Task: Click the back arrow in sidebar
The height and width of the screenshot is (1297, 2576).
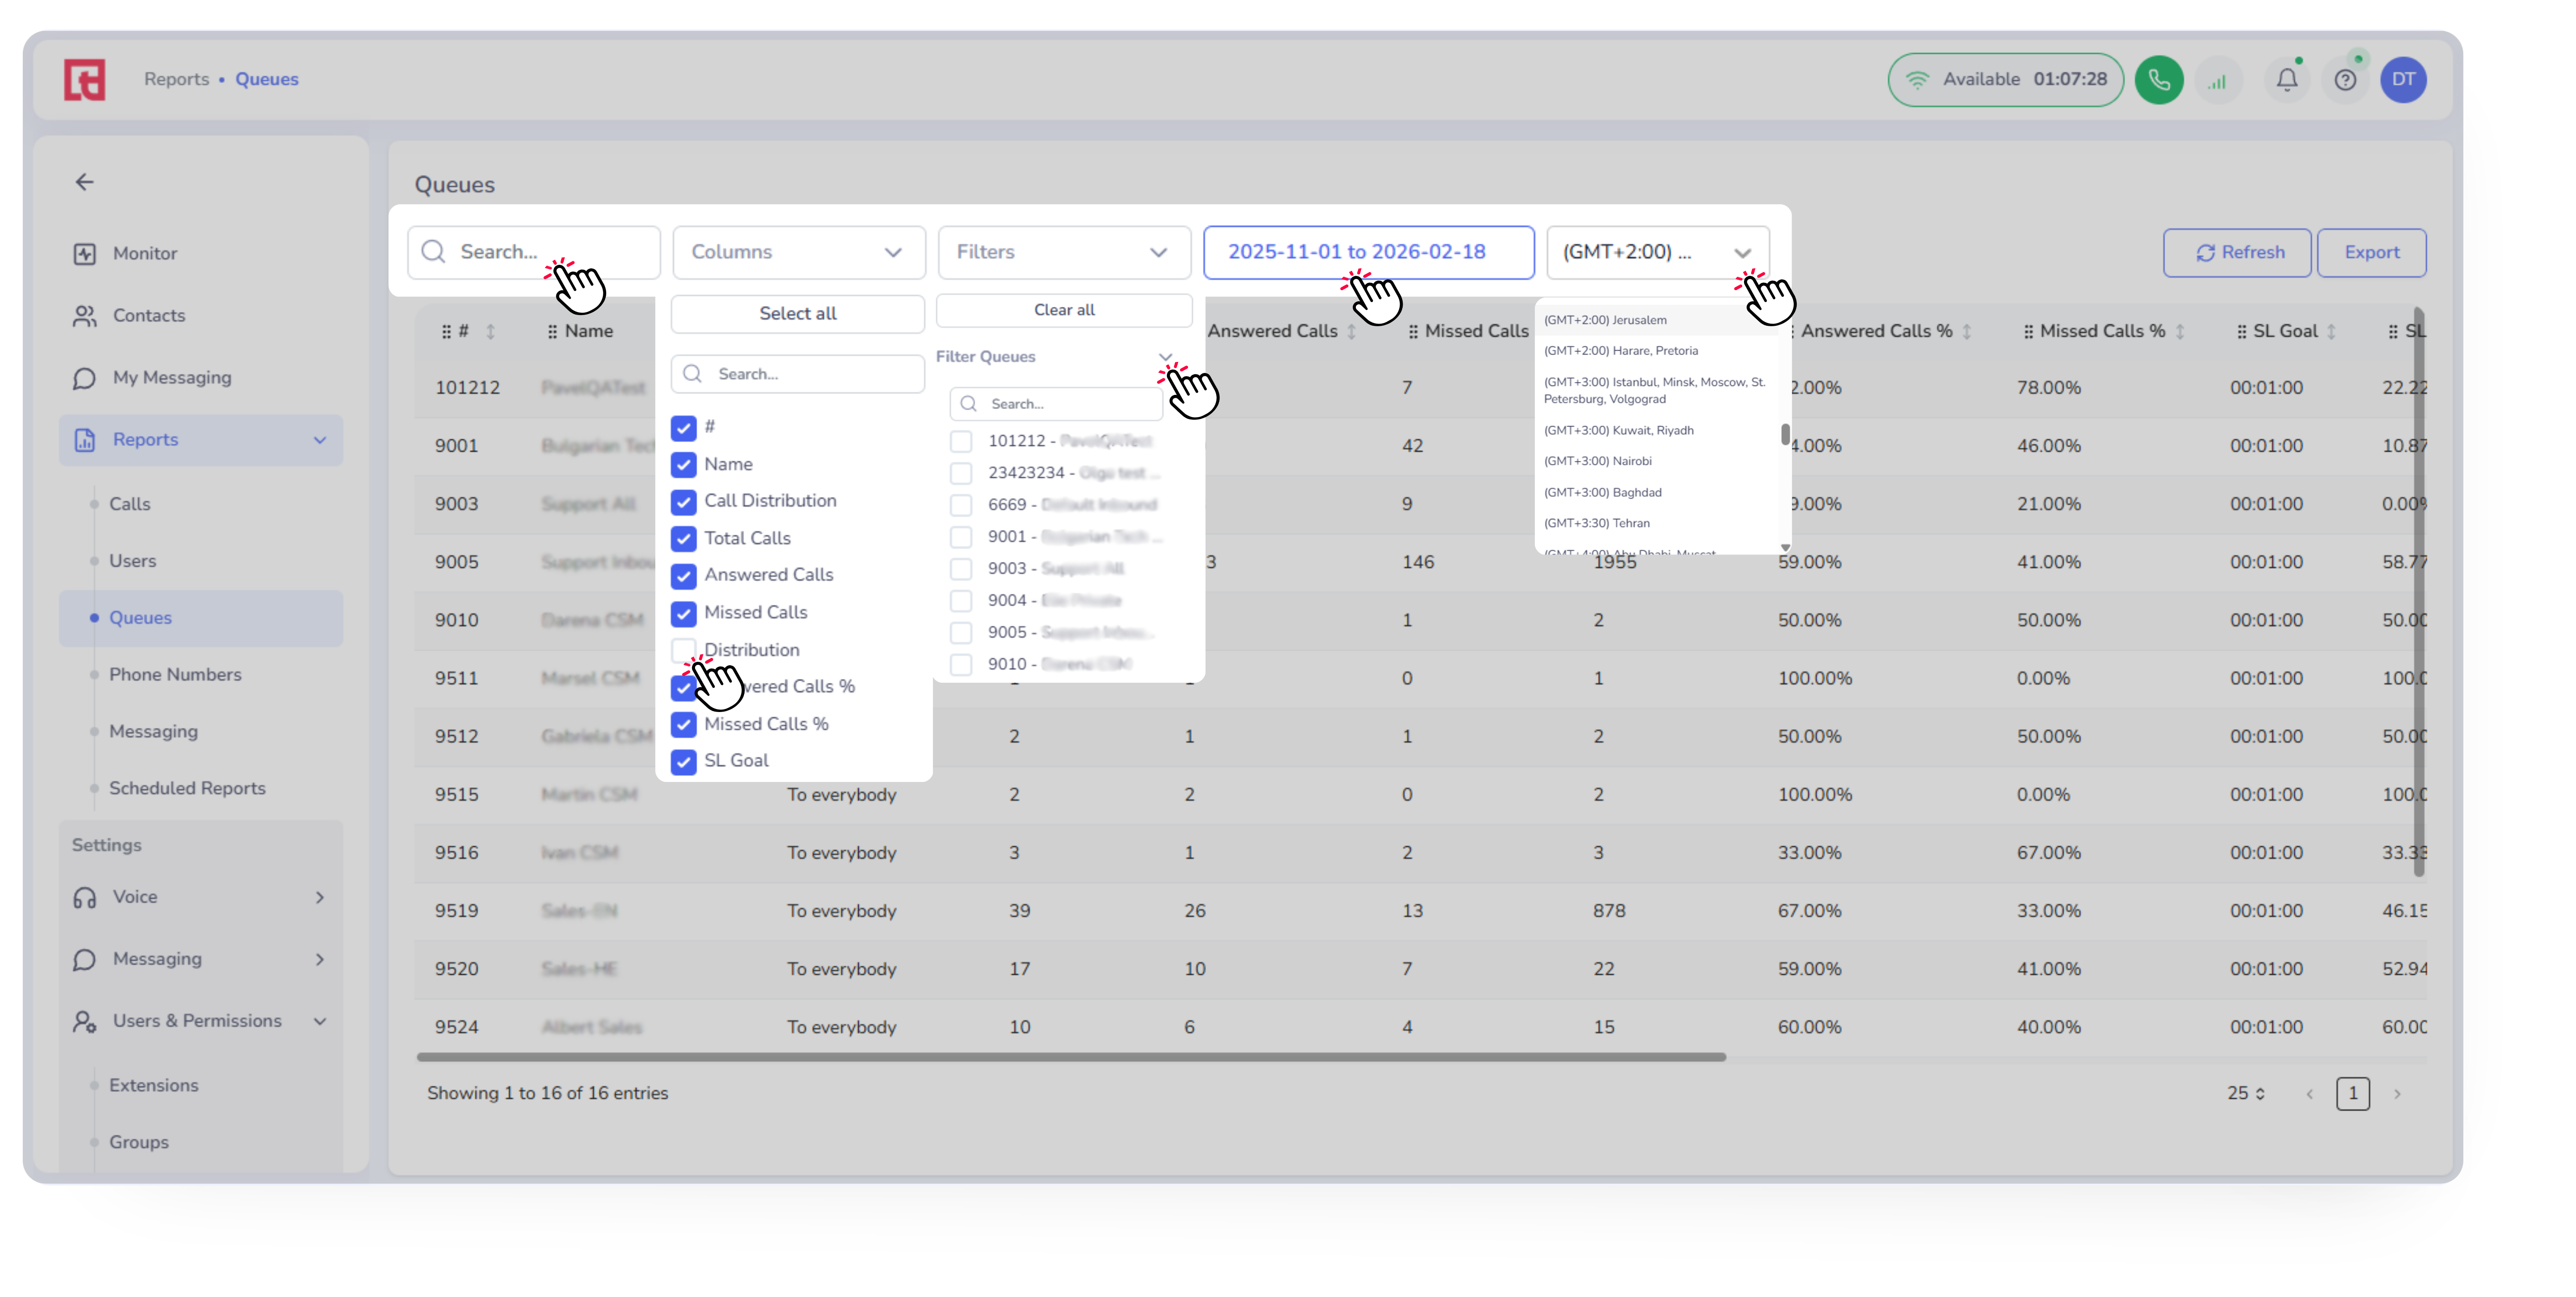Action: (x=85, y=182)
